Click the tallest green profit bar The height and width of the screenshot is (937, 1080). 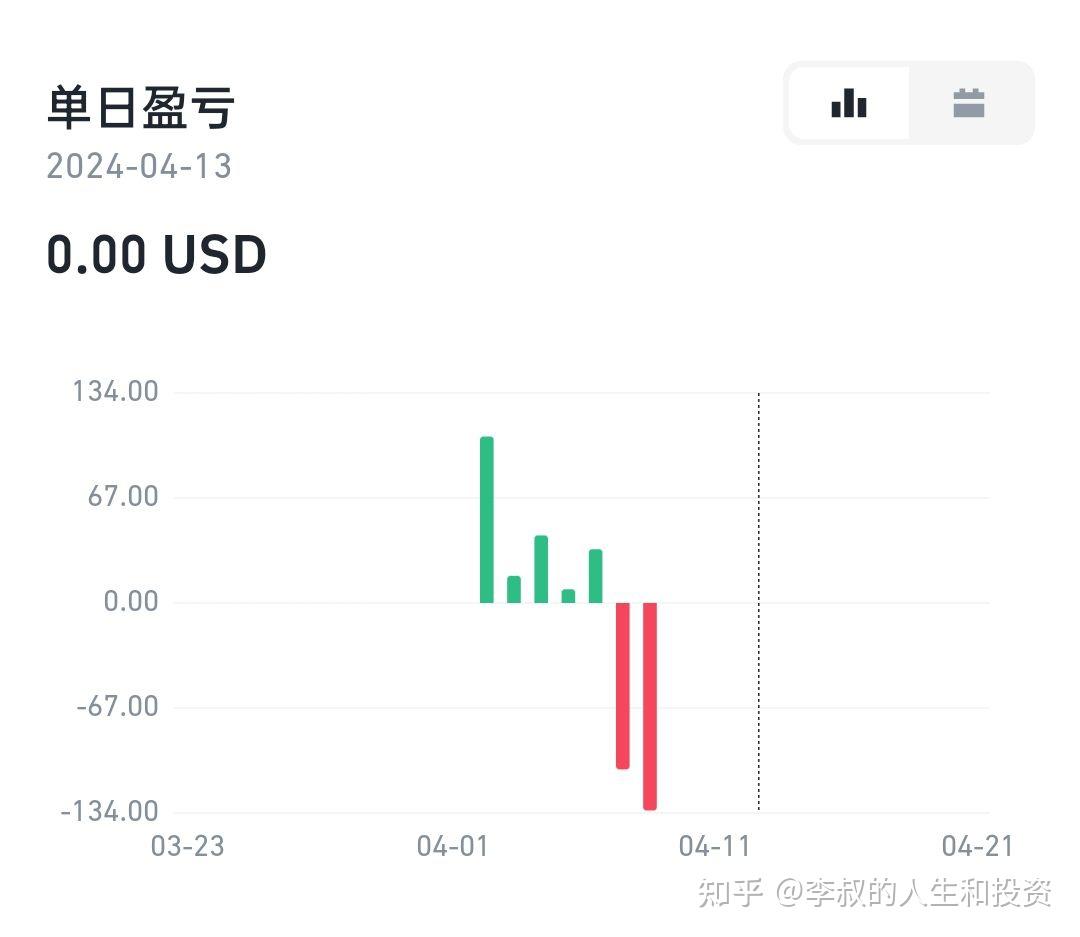coord(487,520)
